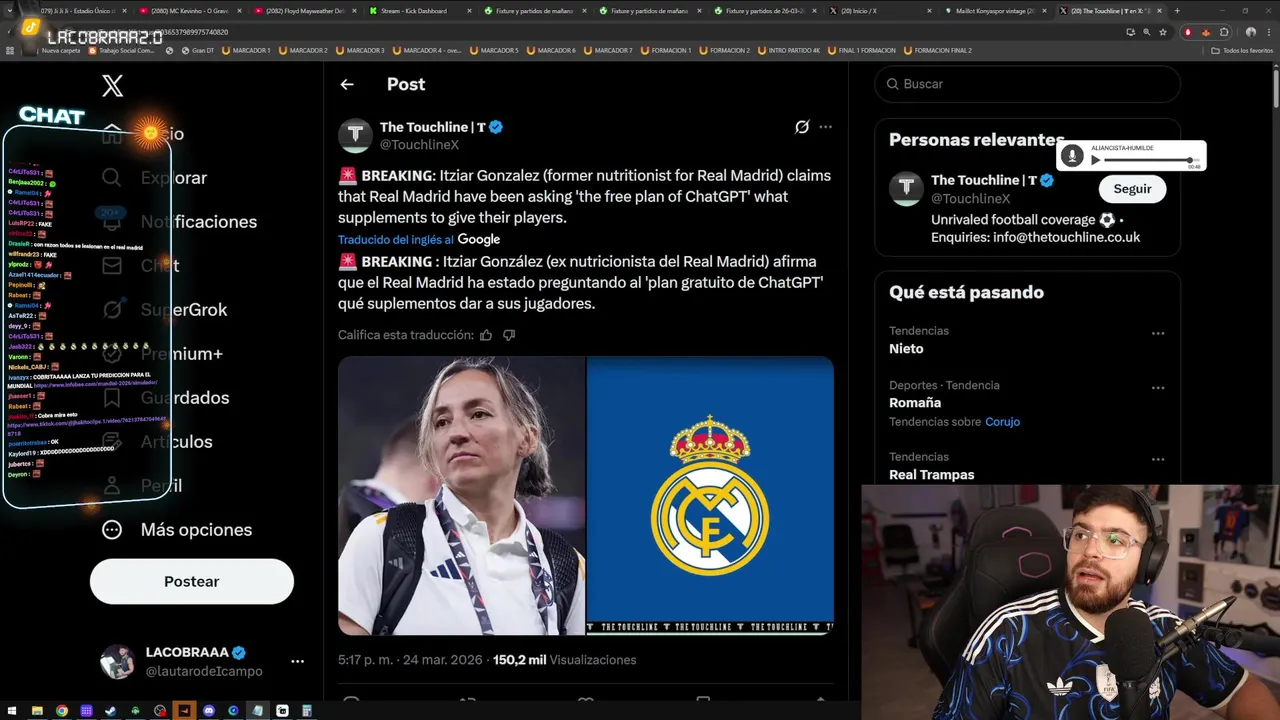This screenshot has height=720, width=1280.
Task: Switch to MC Kevinho YouTube tab
Action: (190, 11)
